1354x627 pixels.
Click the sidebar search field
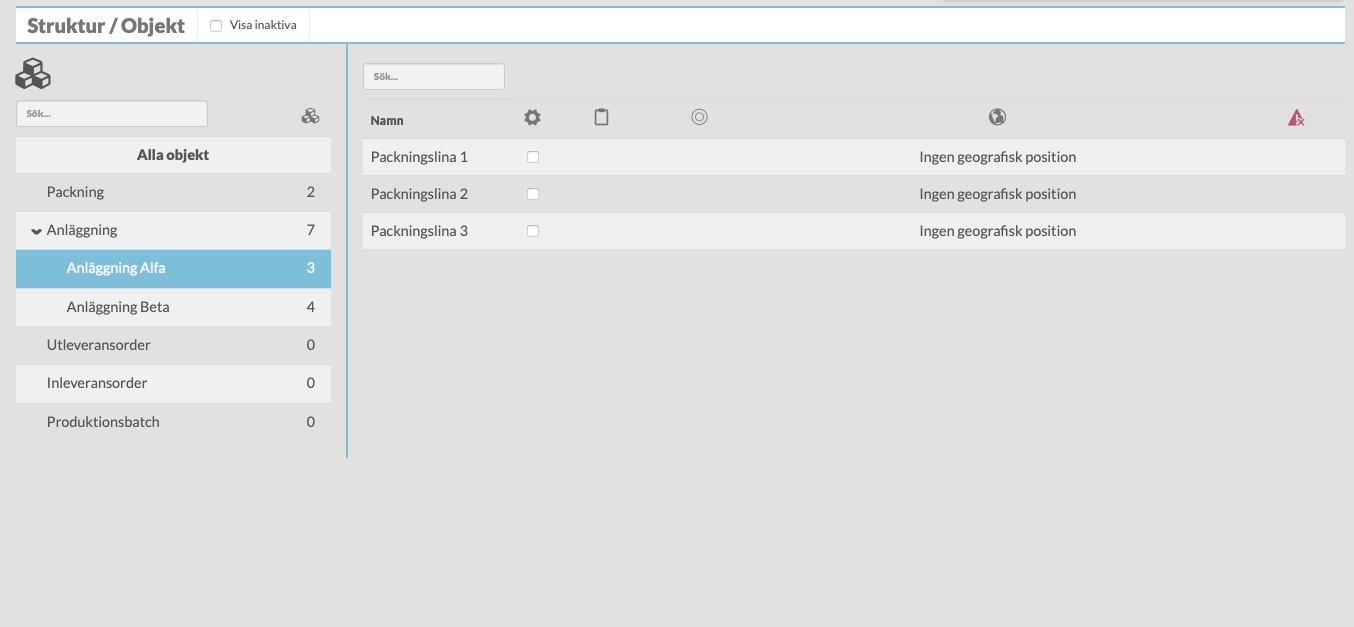(112, 114)
